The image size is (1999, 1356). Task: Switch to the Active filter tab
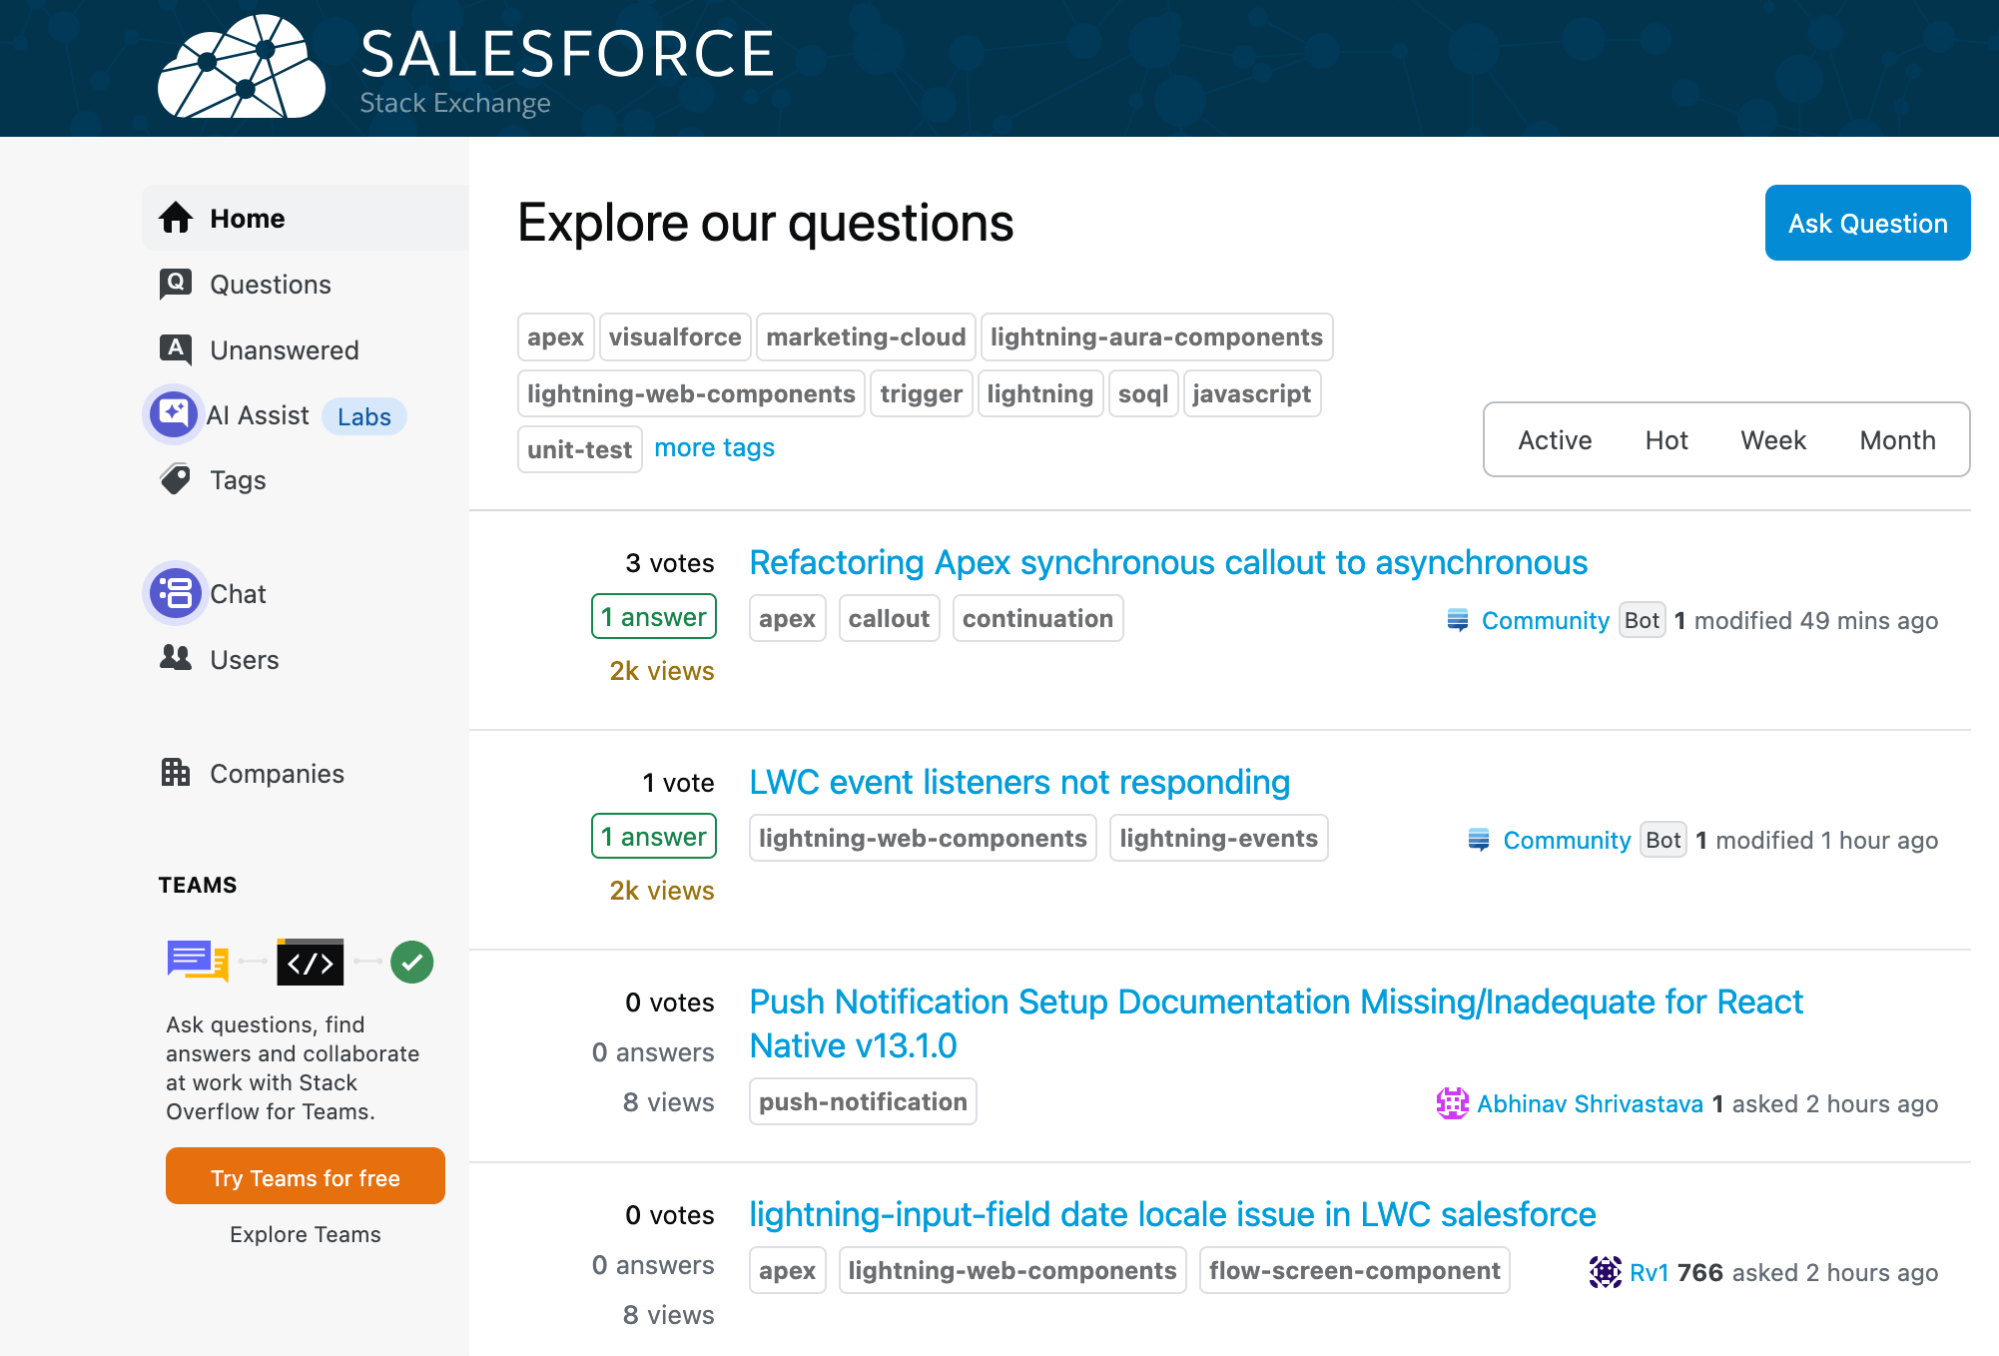pos(1554,440)
